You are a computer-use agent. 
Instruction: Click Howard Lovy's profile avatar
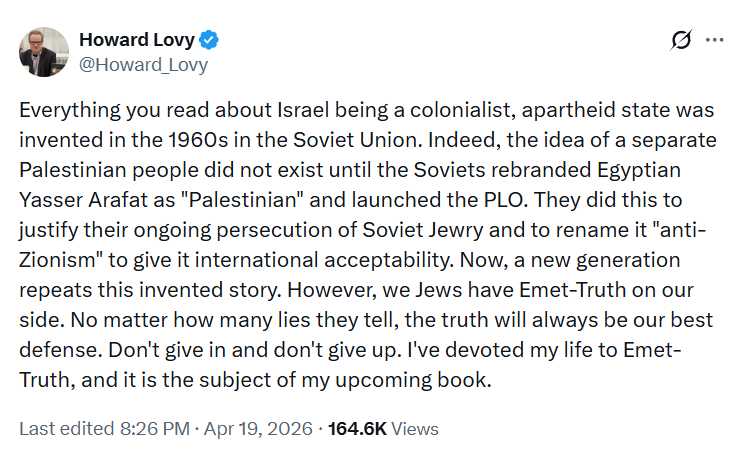tap(44, 52)
